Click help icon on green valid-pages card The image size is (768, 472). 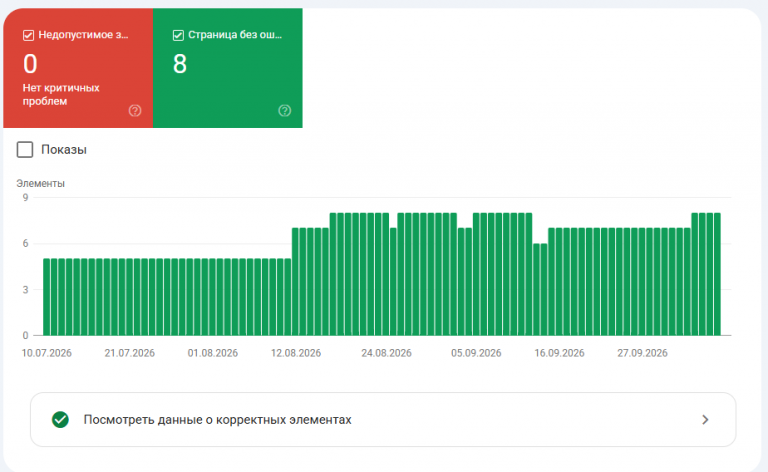click(285, 111)
